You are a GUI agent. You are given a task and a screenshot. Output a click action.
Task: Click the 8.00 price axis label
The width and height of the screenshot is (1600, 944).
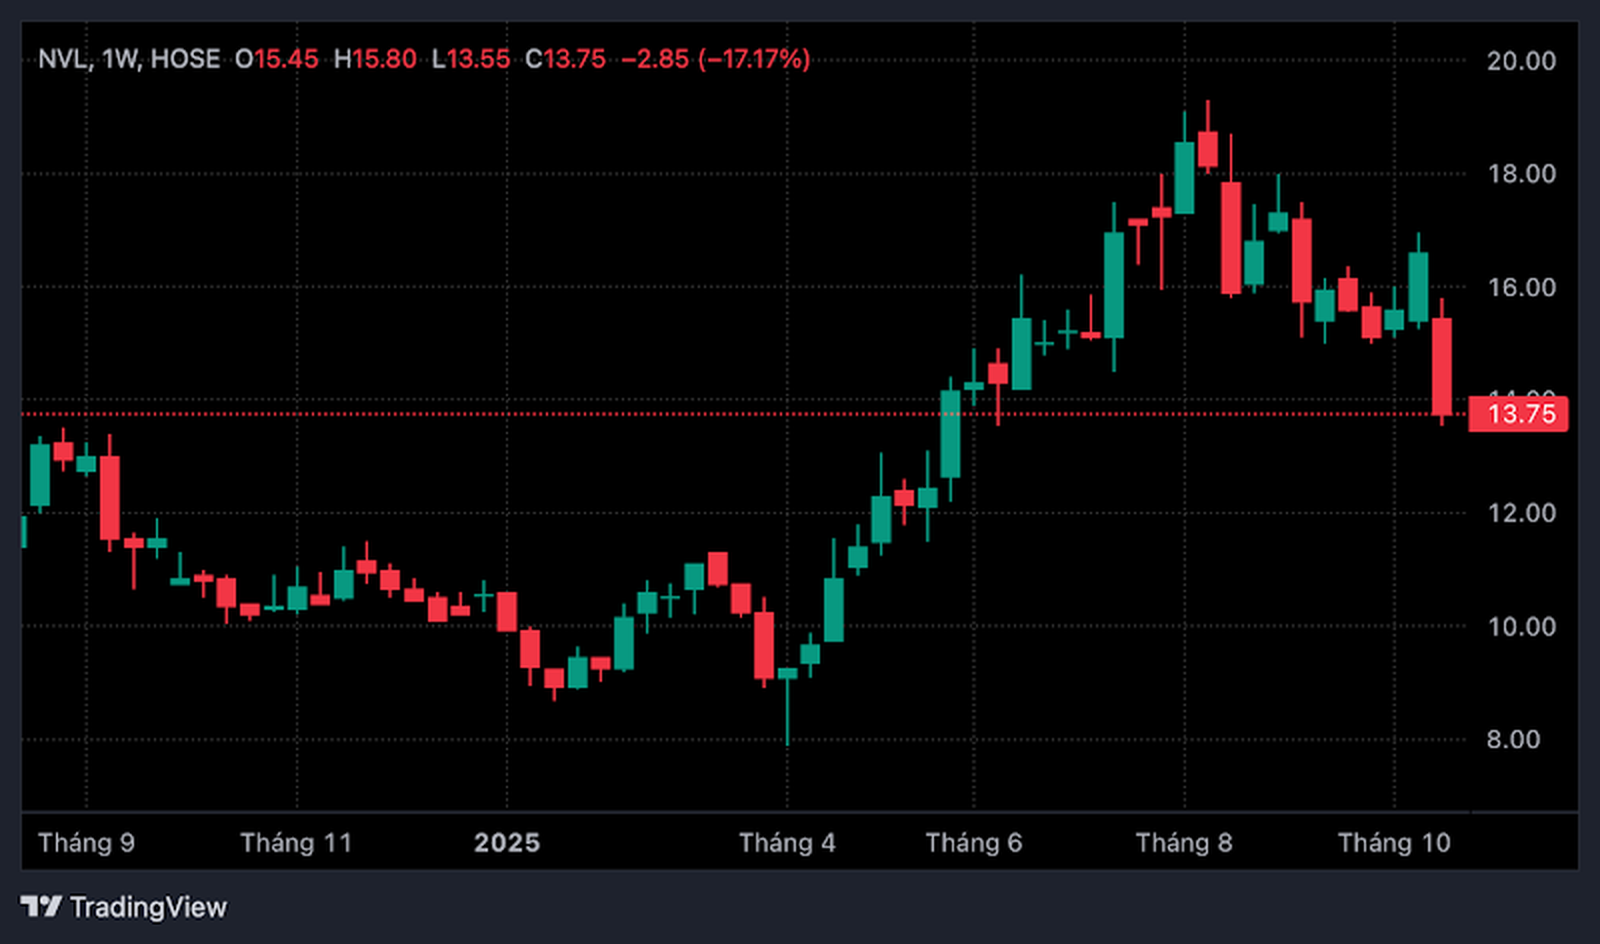(x=1513, y=740)
